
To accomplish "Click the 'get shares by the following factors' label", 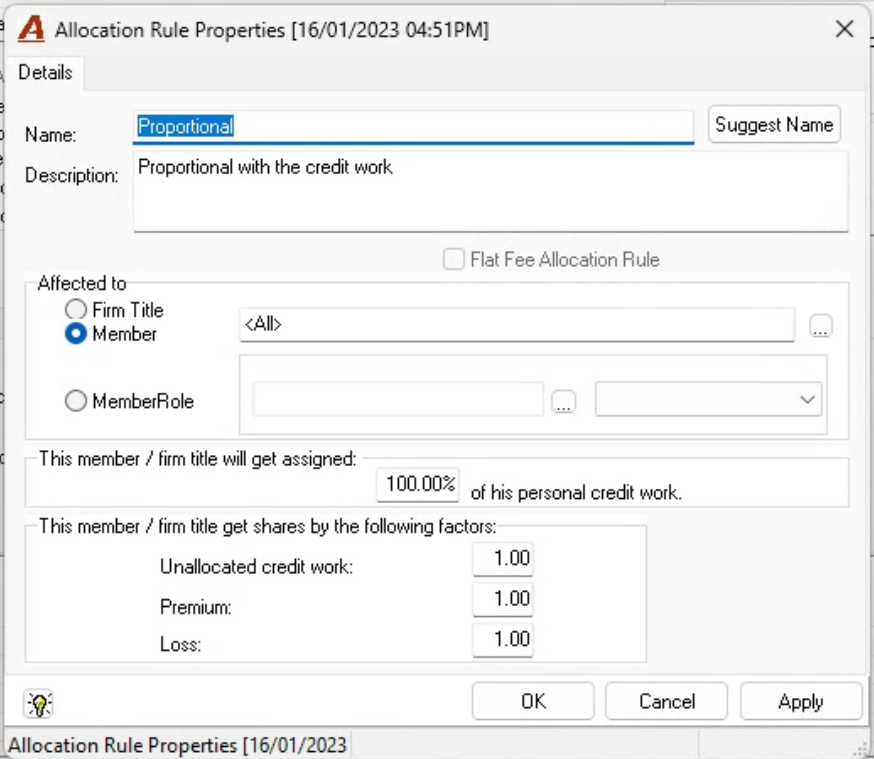I will pos(267,526).
